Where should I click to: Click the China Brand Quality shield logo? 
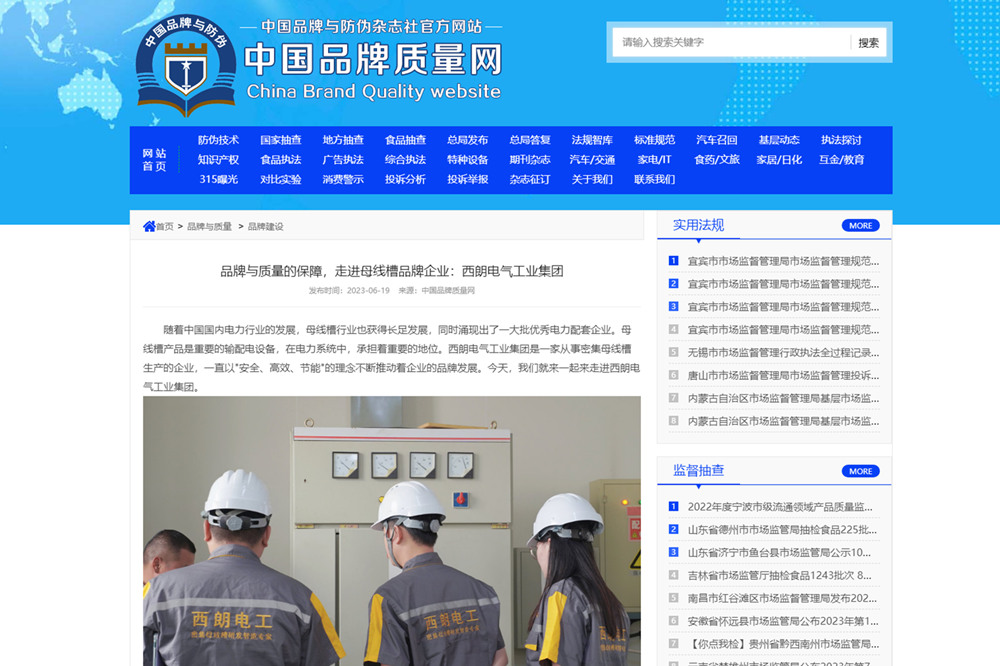point(186,66)
